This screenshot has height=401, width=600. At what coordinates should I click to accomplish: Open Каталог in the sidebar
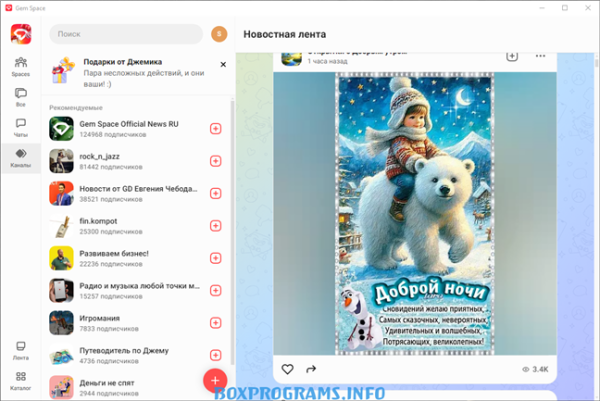[20, 380]
